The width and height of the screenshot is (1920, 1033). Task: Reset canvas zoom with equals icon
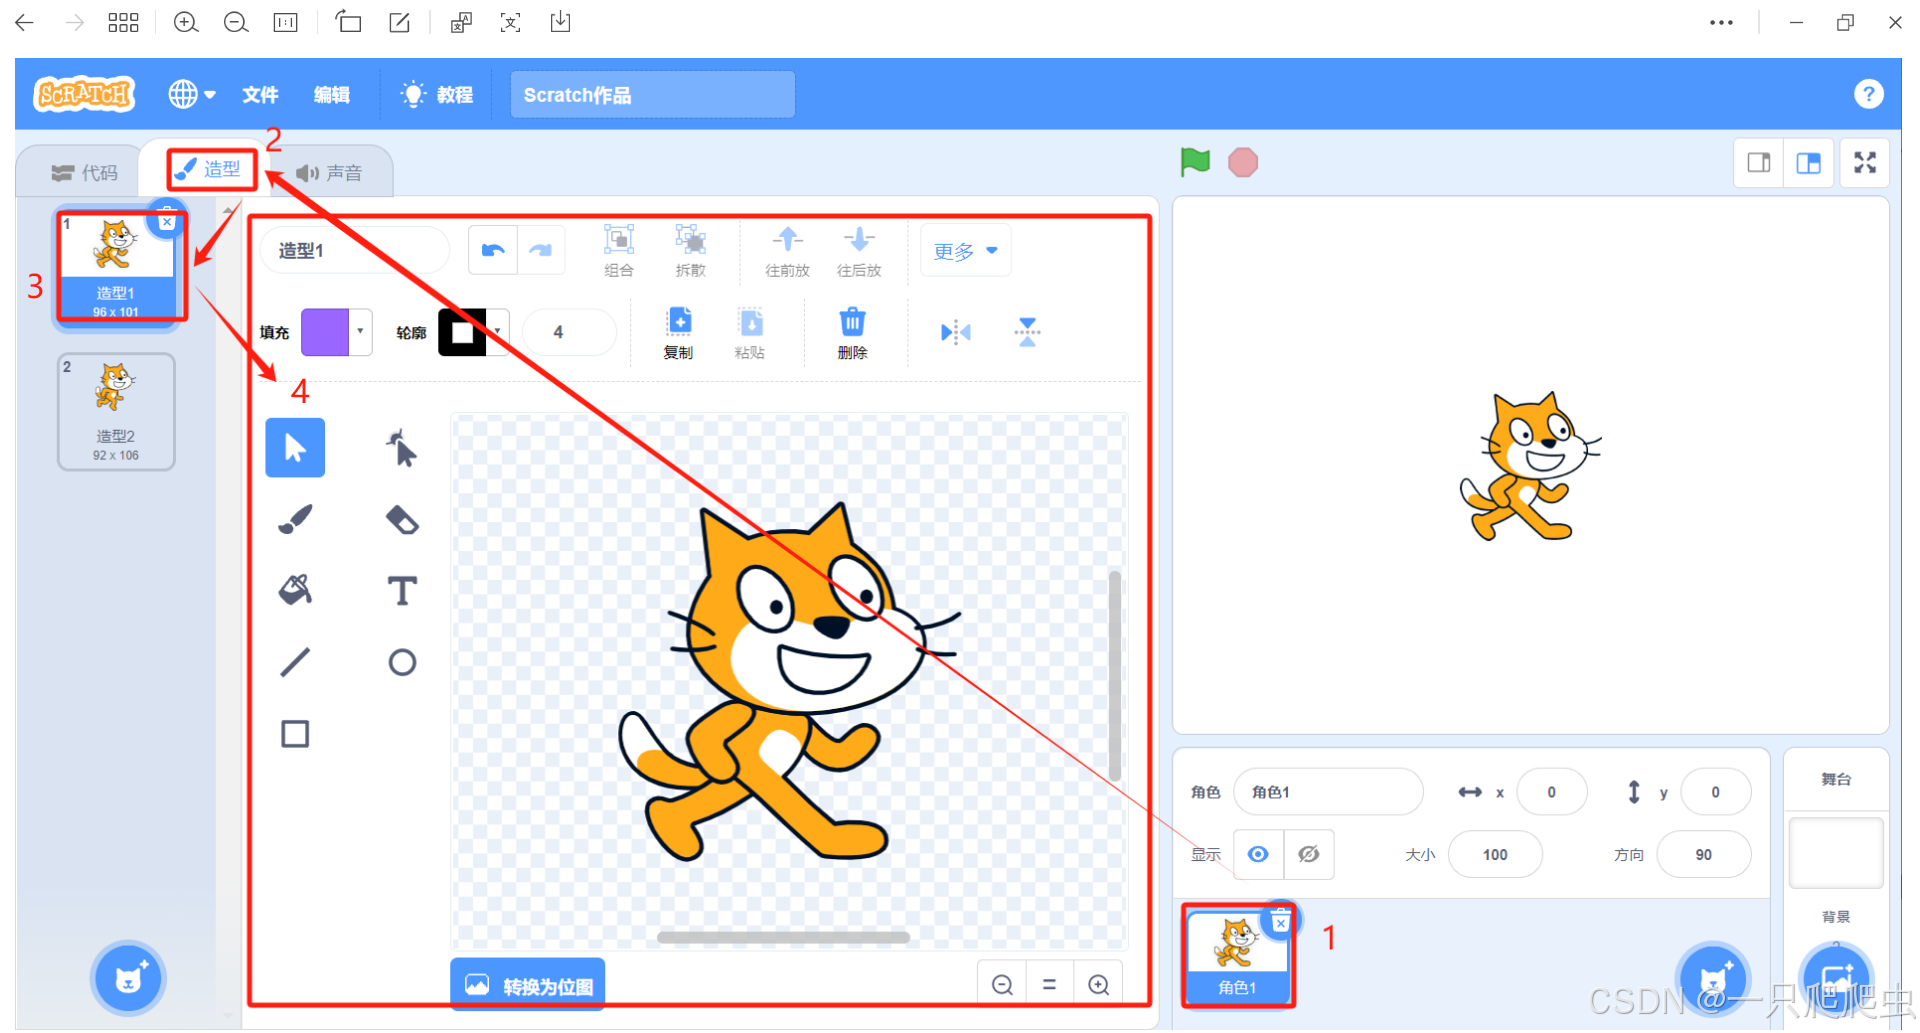1050,985
